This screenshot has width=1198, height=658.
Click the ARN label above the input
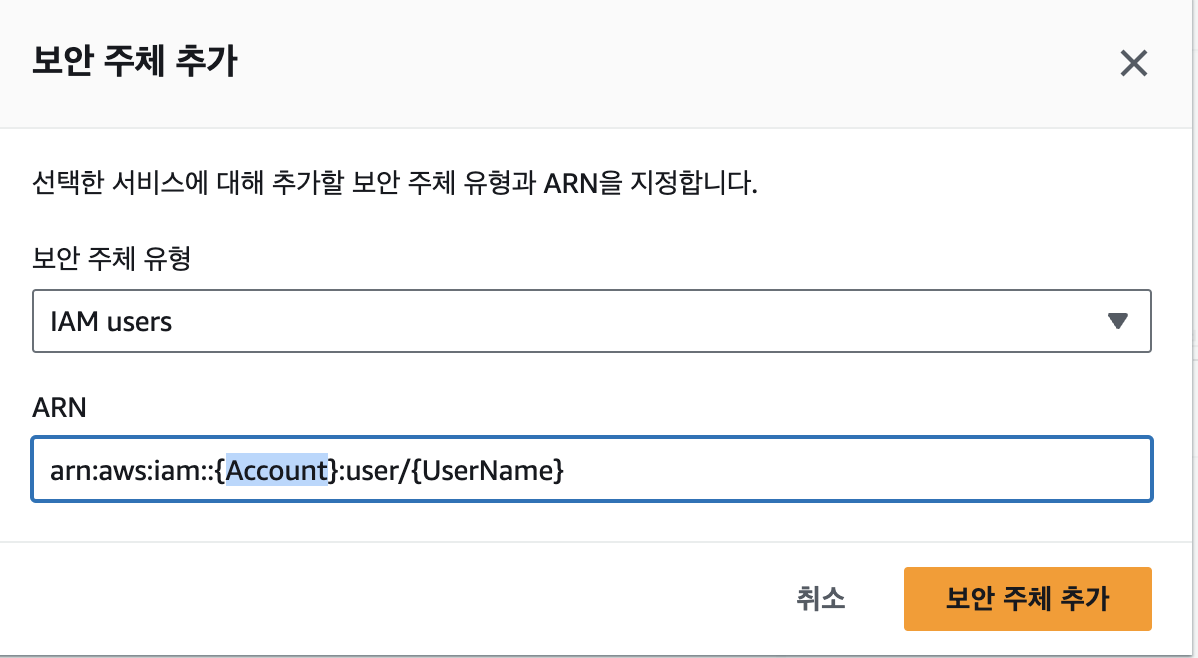[x=59, y=407]
